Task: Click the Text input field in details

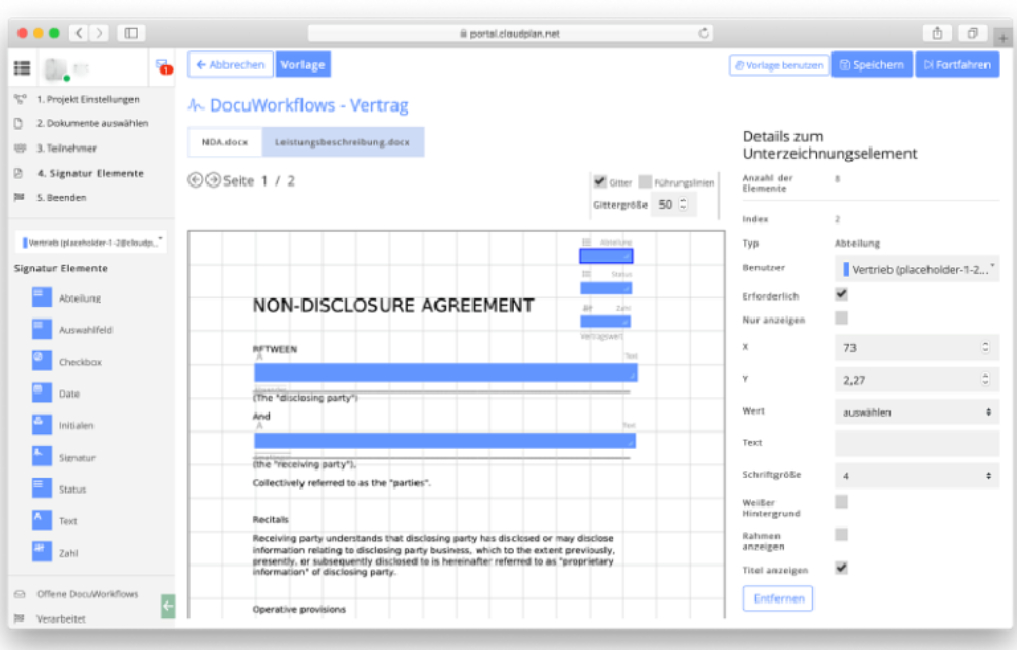Action: (916, 444)
